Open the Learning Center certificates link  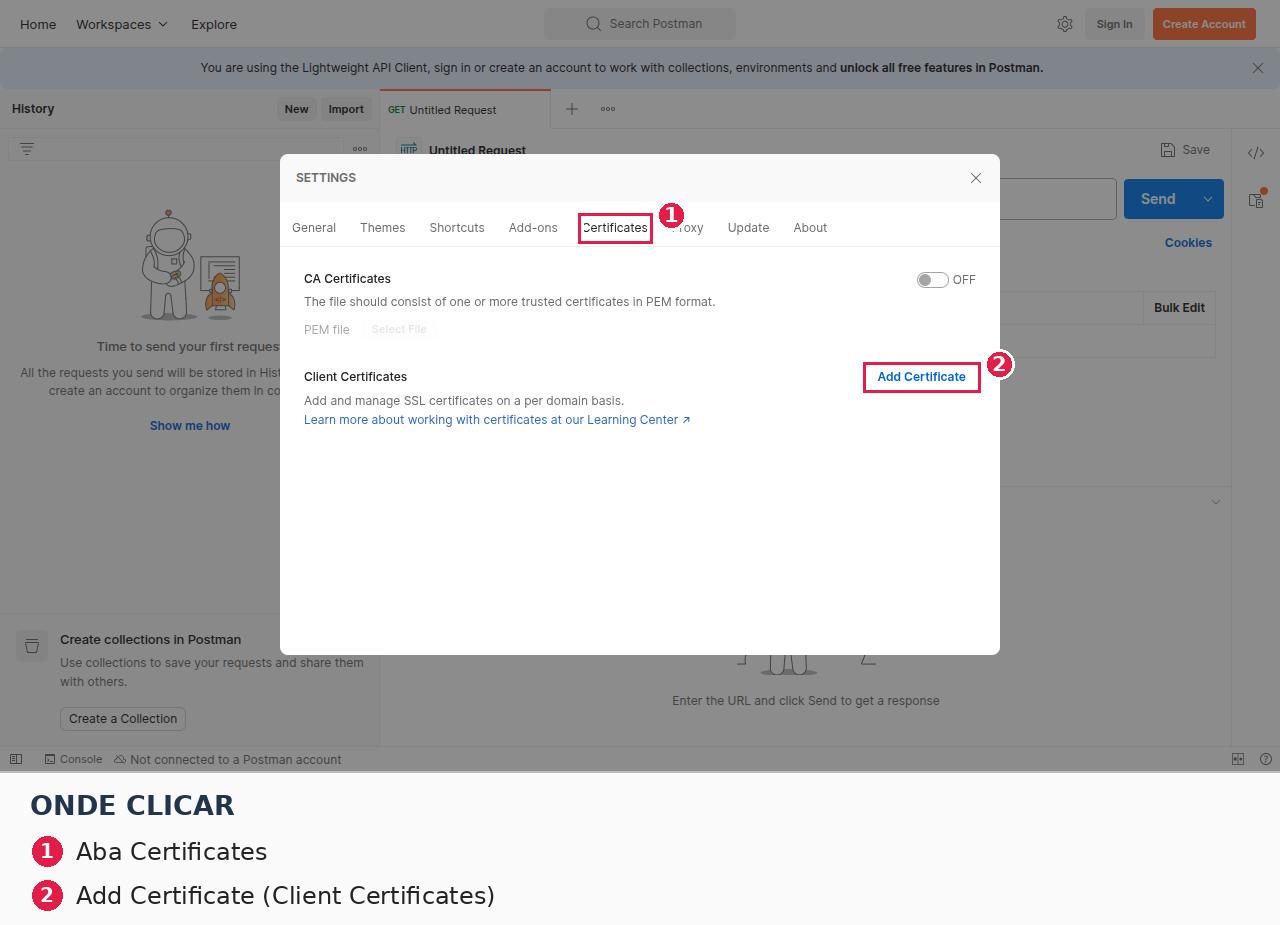point(497,420)
